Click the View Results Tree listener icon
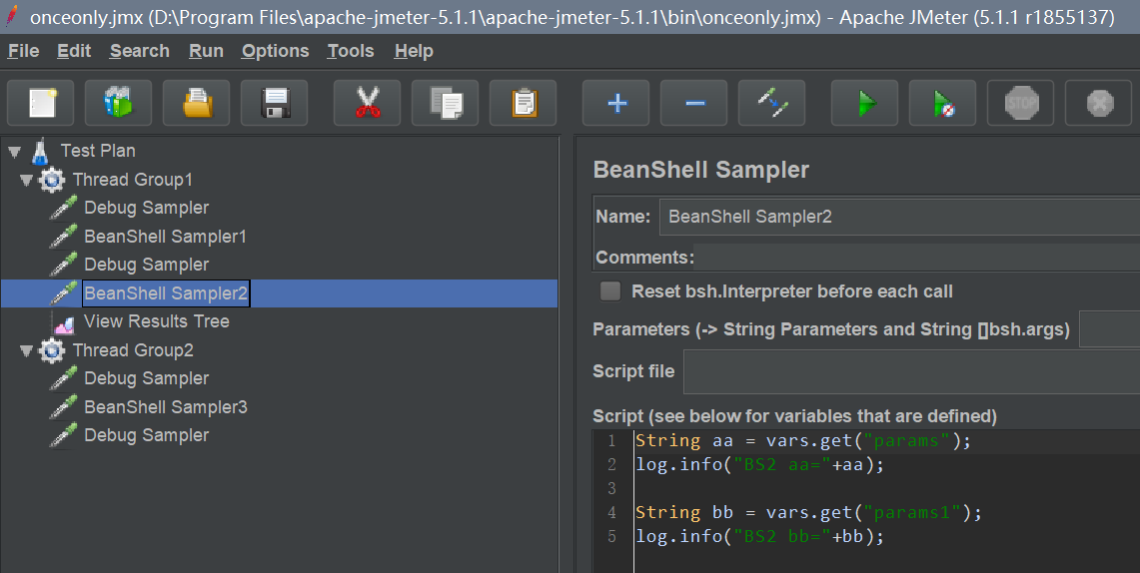The image size is (1140, 573). pos(64,322)
